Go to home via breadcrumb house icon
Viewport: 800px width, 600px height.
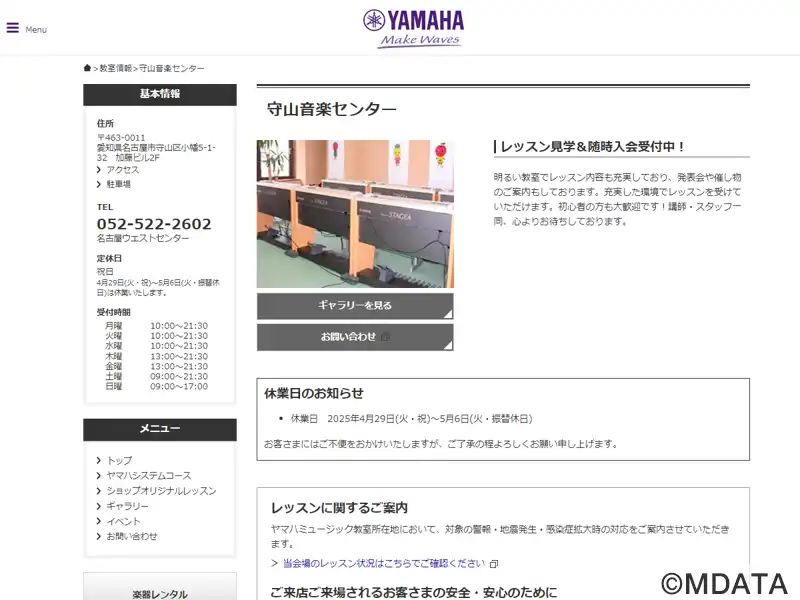[87, 68]
